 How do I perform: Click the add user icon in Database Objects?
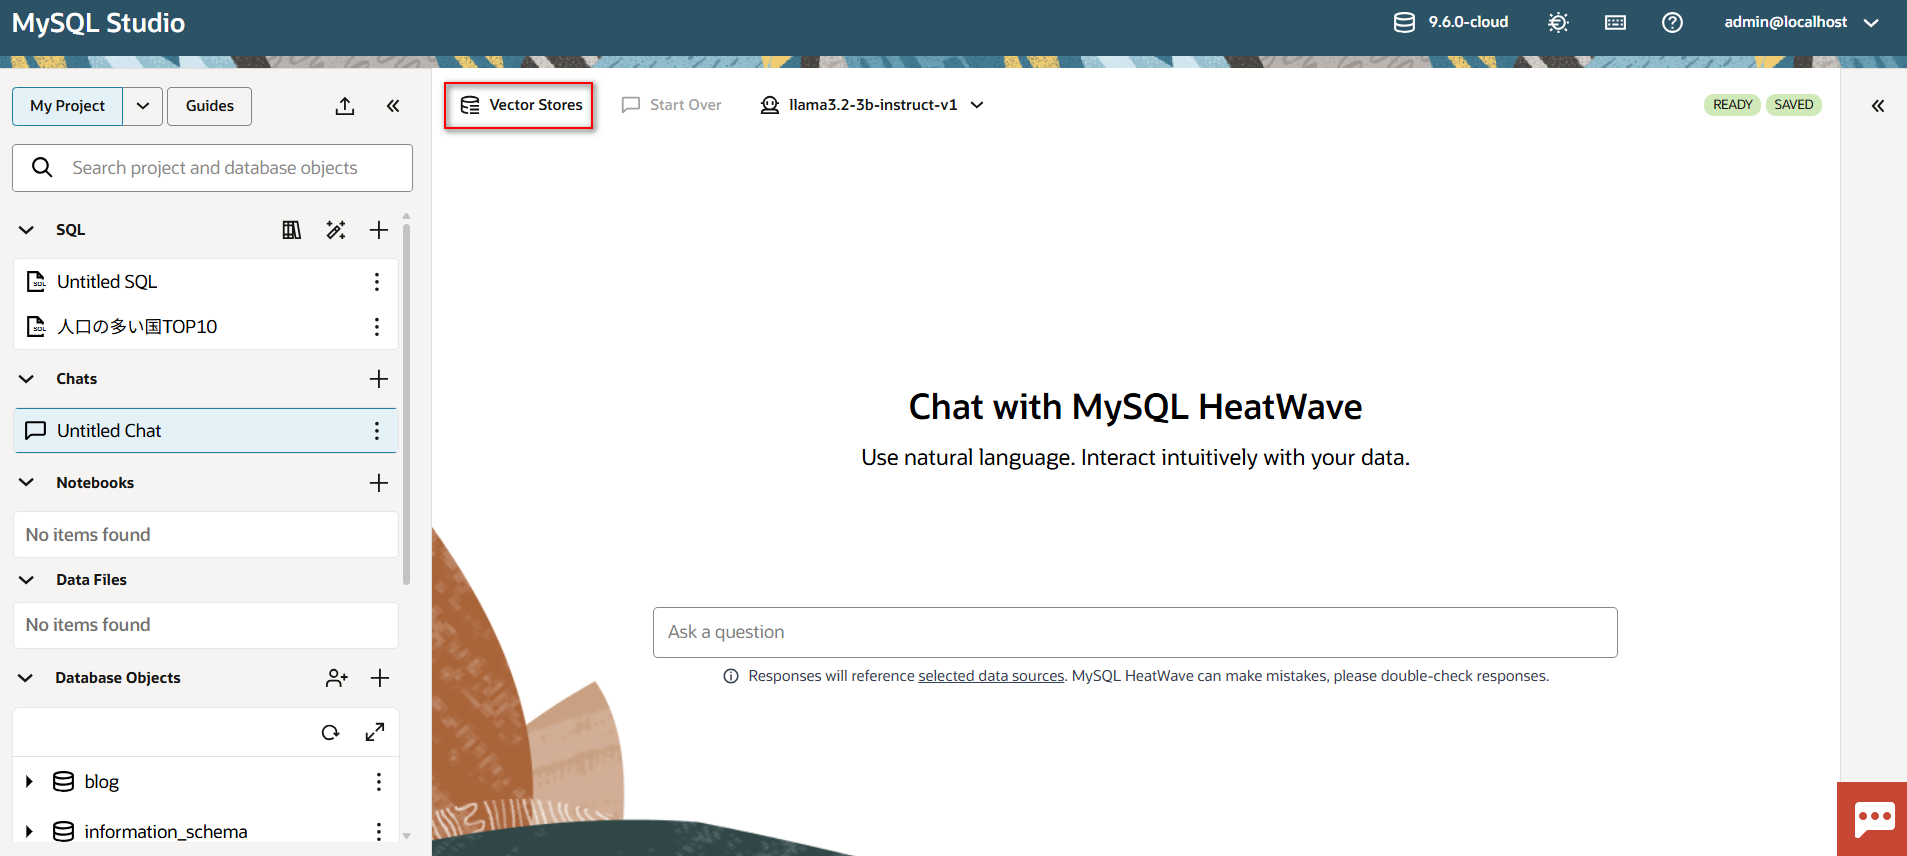coord(337,678)
